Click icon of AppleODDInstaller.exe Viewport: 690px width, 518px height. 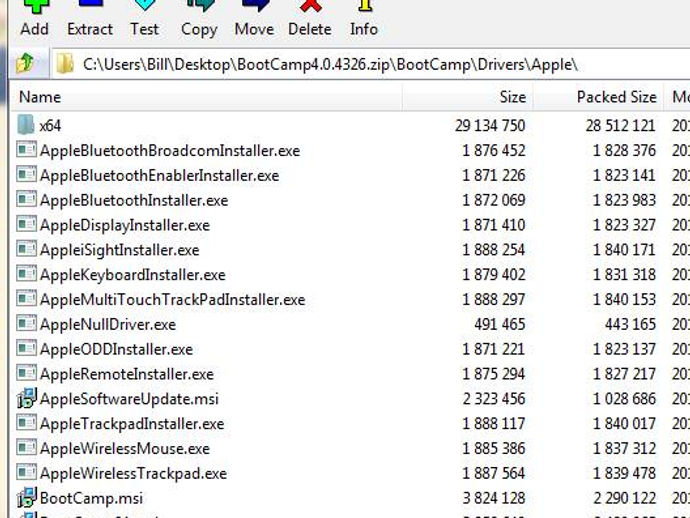click(26, 348)
